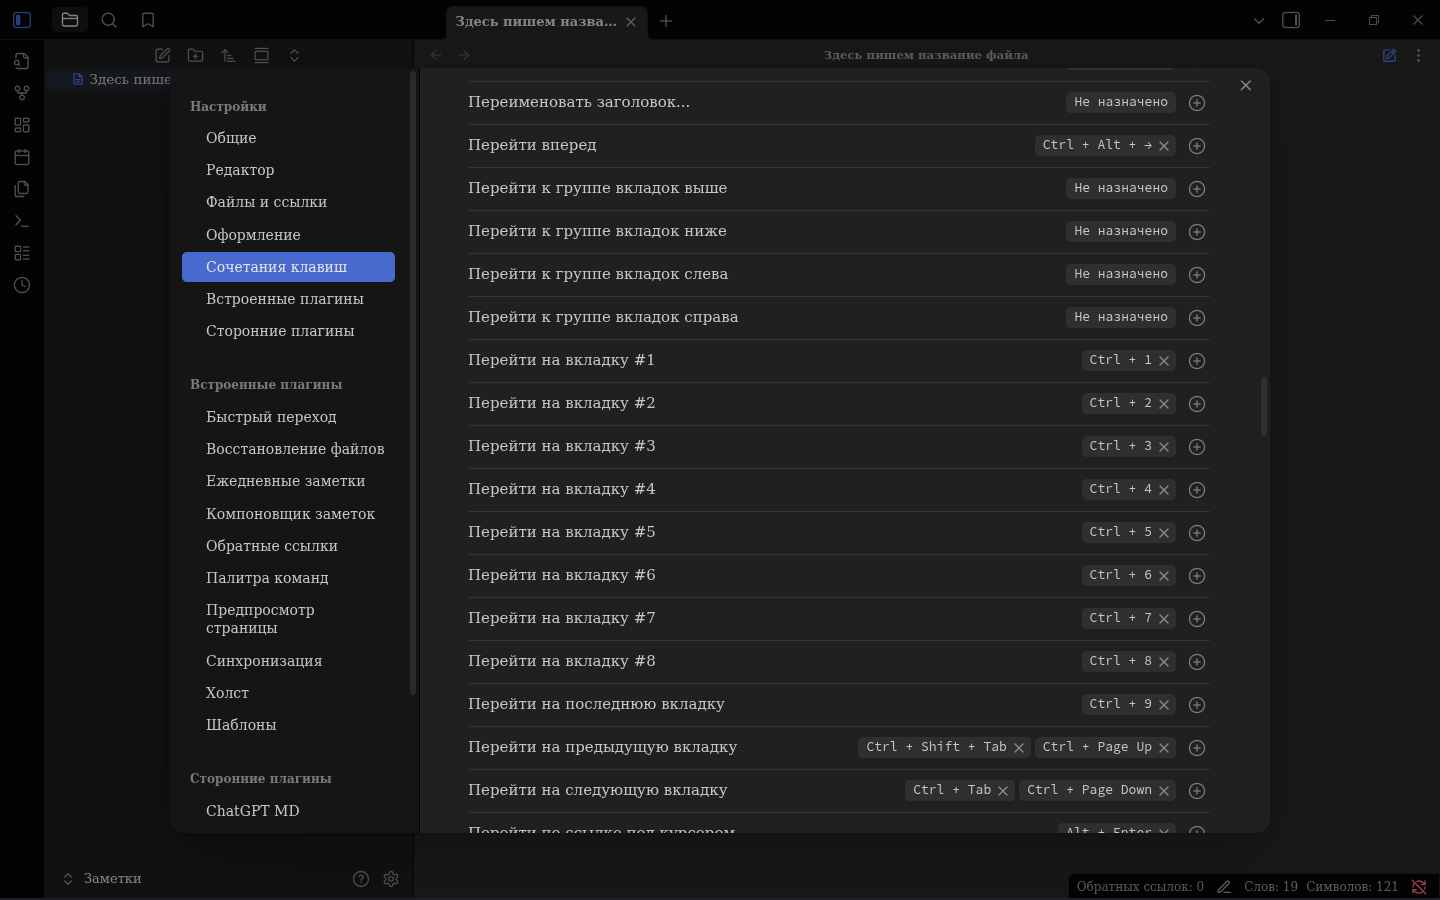1440x900 pixels.
Task: Select "Оформление" in settings sidebar
Action: 253,235
